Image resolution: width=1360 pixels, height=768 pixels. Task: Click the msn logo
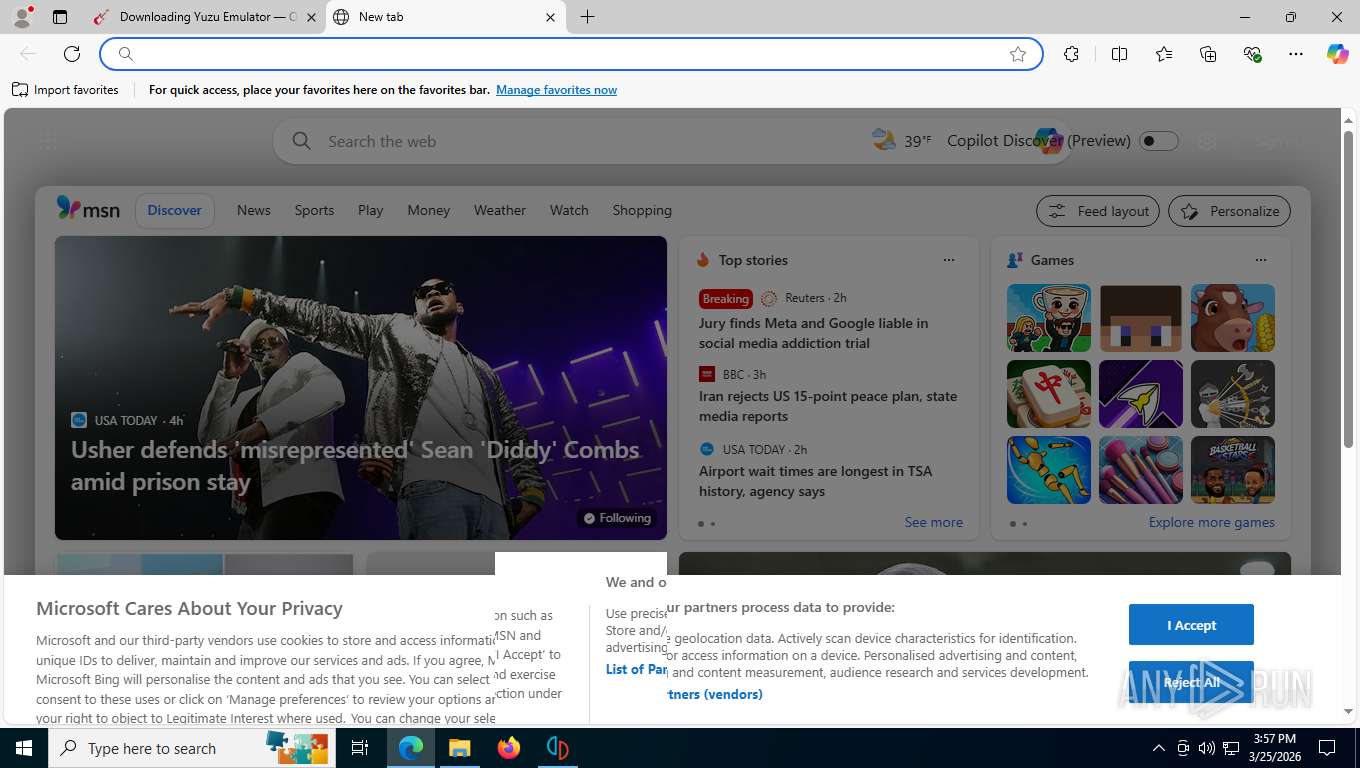88,209
